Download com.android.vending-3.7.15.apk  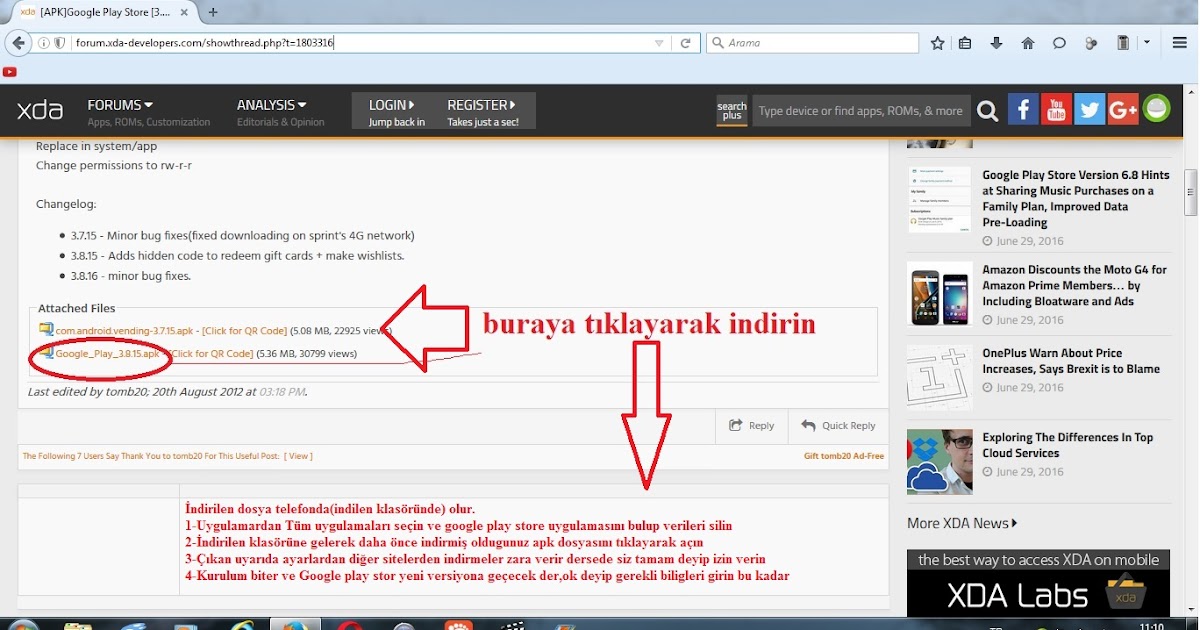[x=124, y=330]
